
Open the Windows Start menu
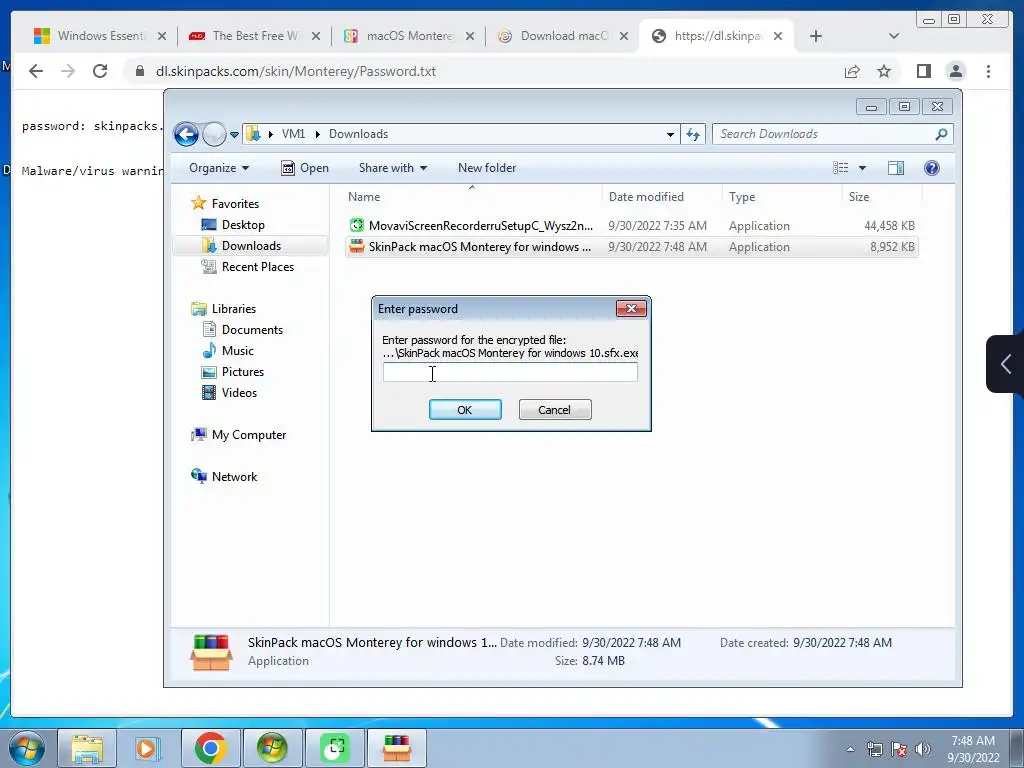(x=27, y=748)
